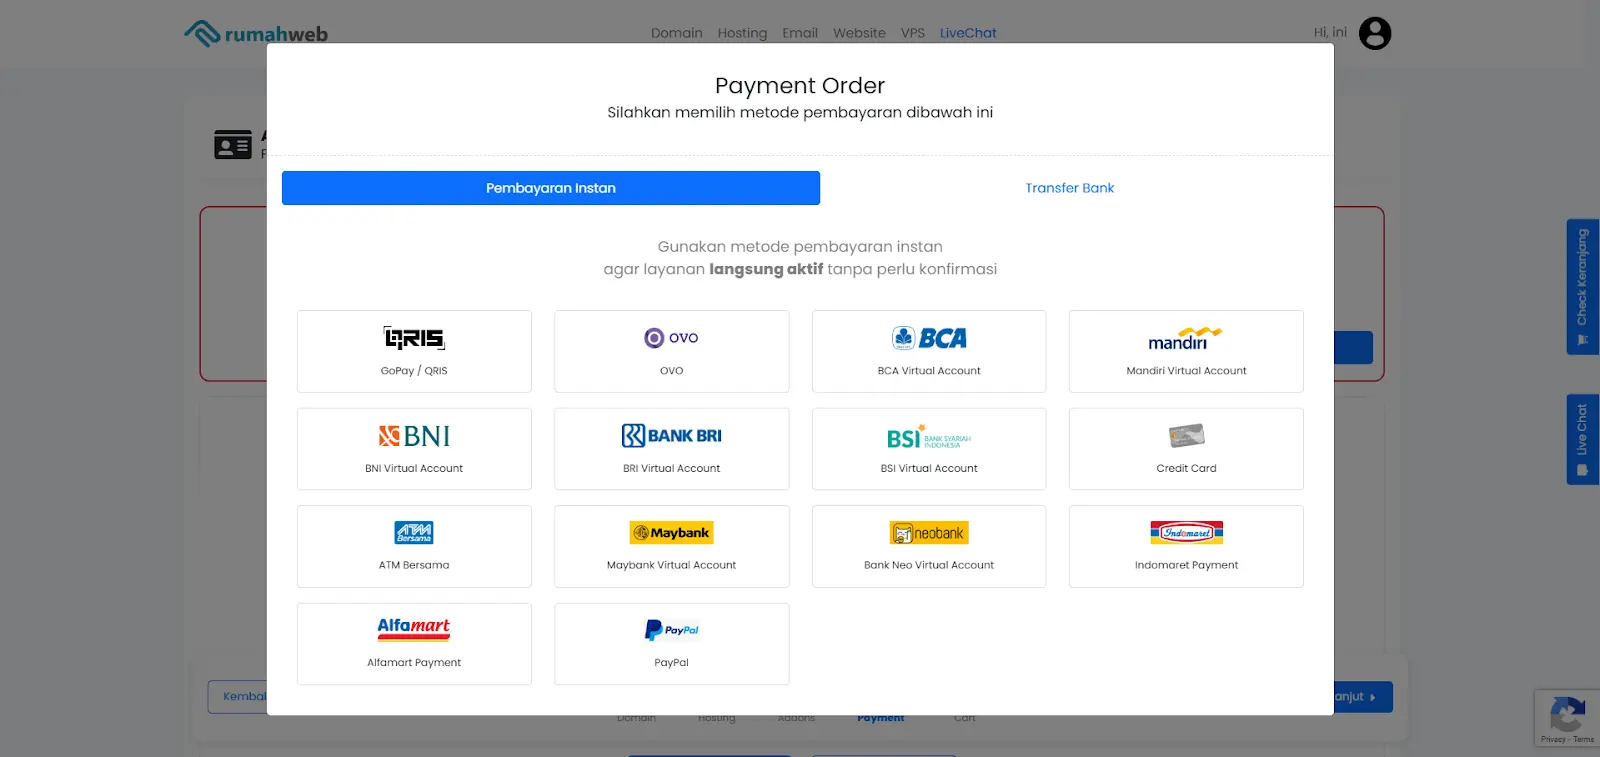Choose BSI Virtual Account
This screenshot has height=757, width=1600.
pos(929,449)
